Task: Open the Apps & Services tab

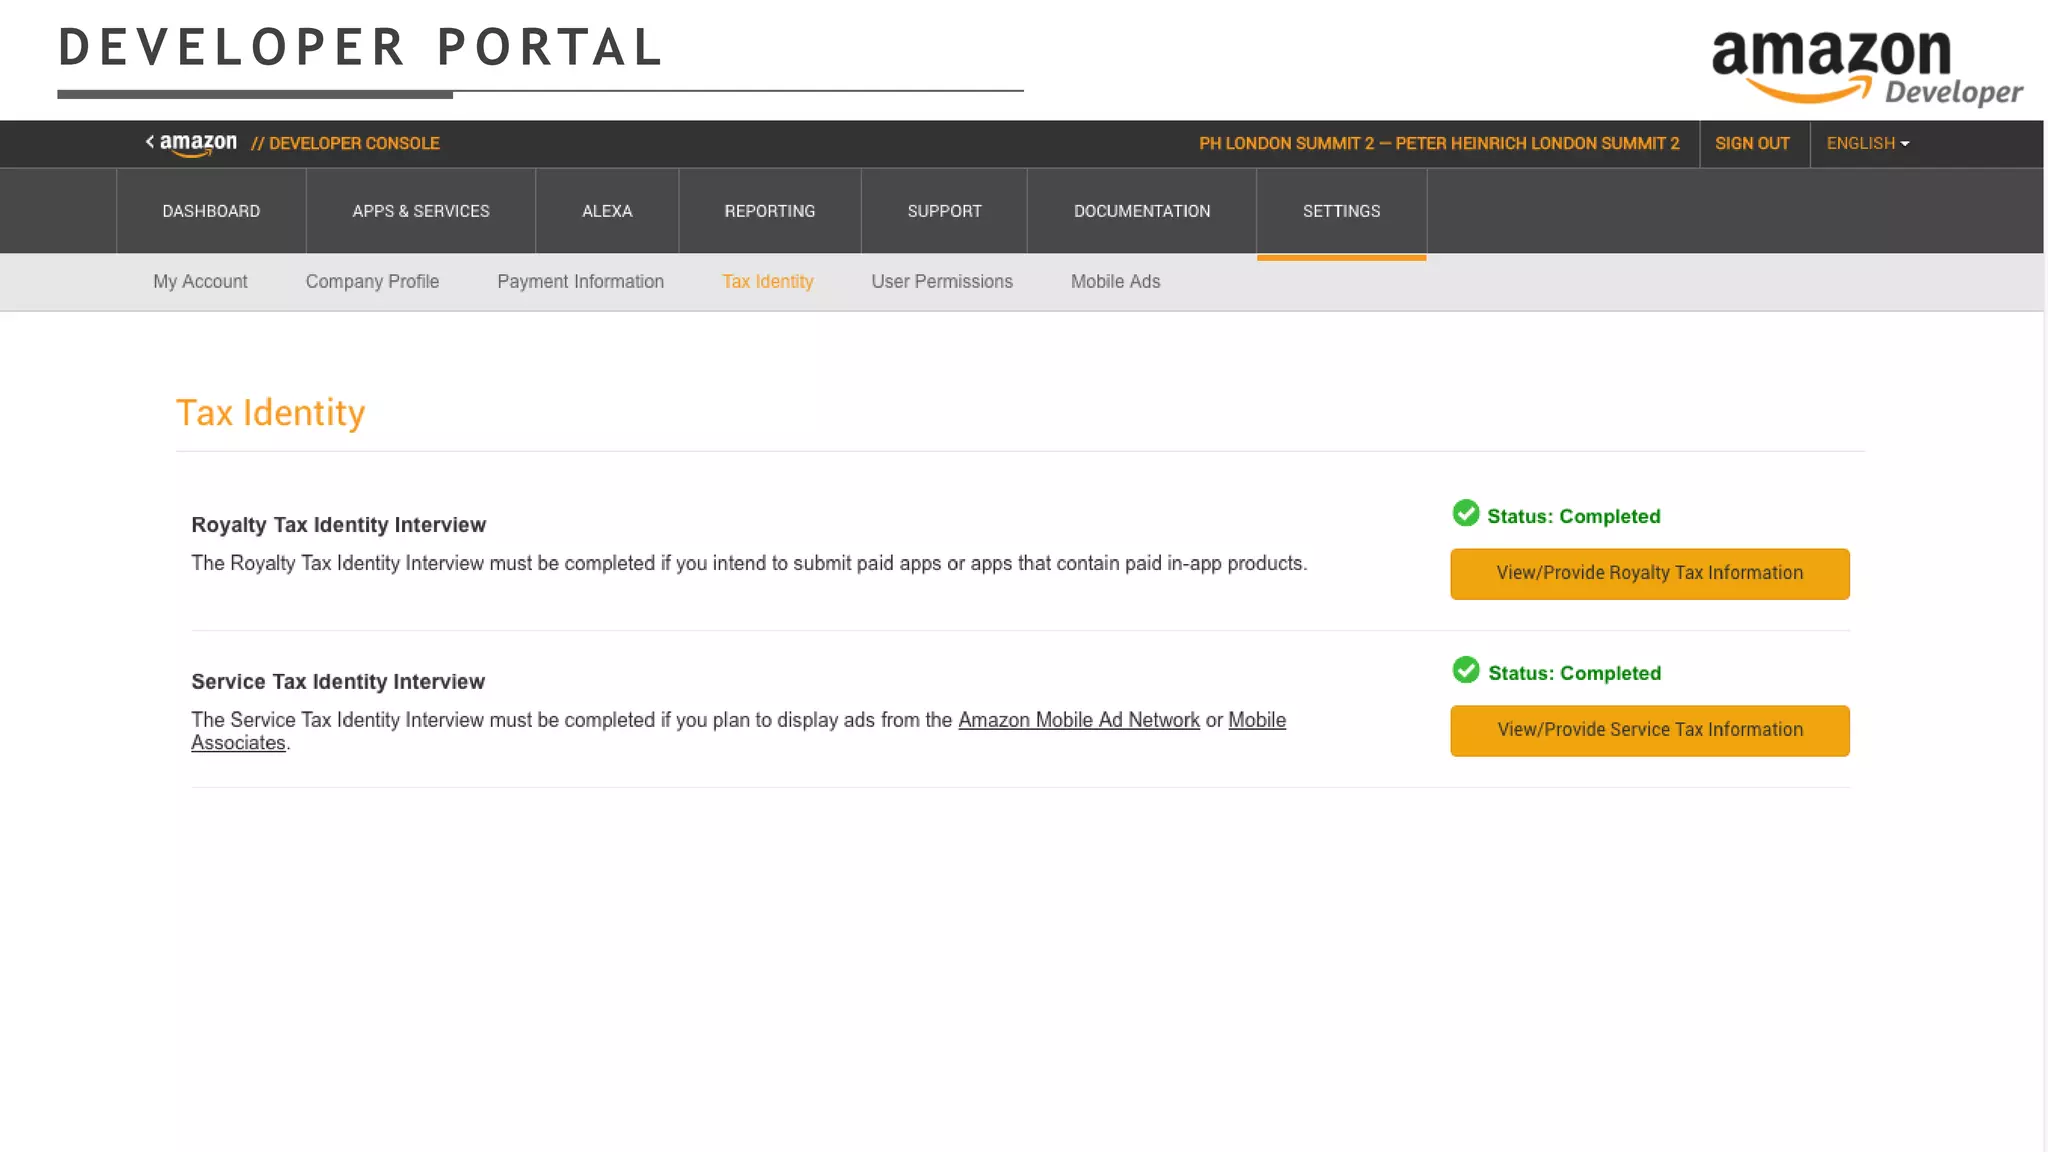Action: click(421, 211)
